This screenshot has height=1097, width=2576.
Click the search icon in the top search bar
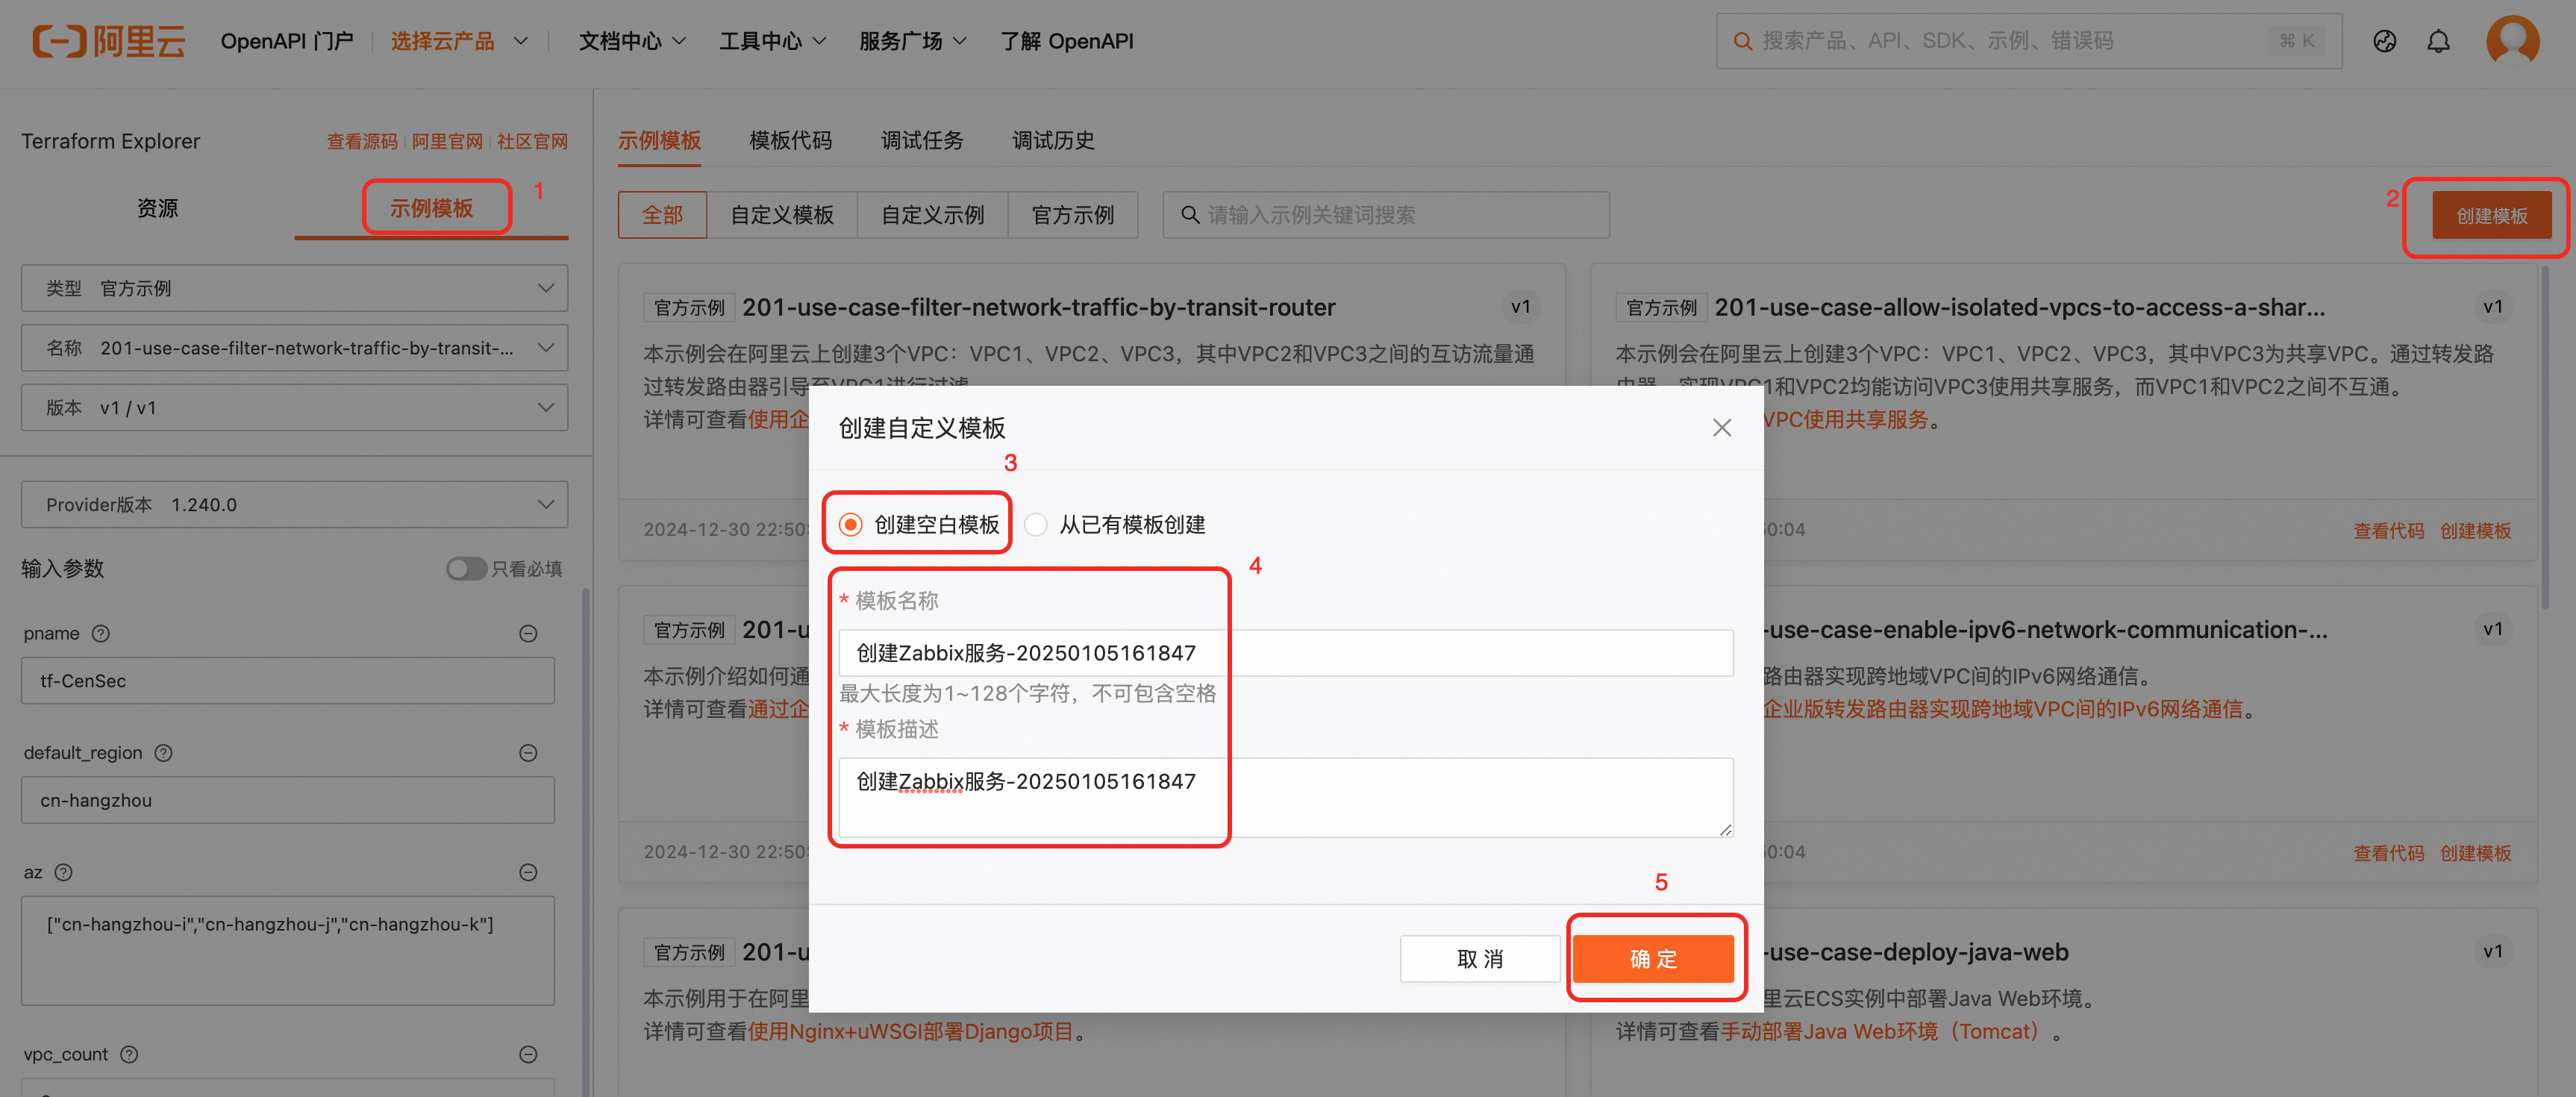point(1742,41)
